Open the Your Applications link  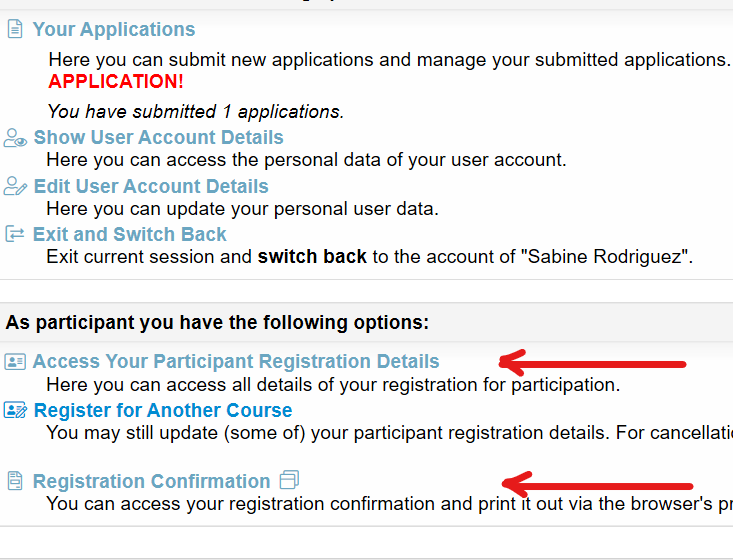pyautogui.click(x=114, y=29)
